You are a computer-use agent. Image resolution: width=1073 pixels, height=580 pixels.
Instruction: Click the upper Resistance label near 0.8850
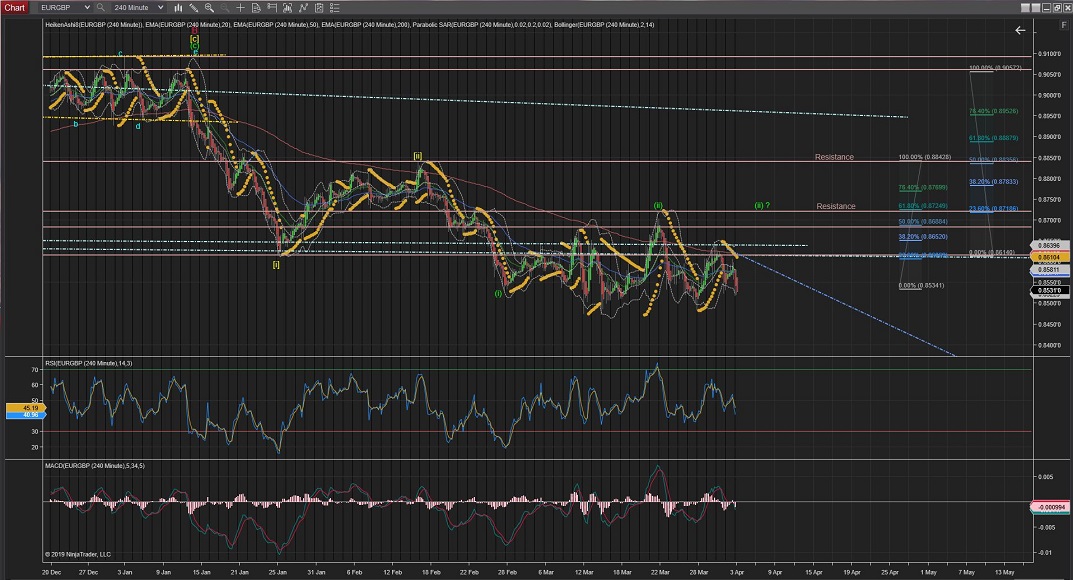coord(834,157)
